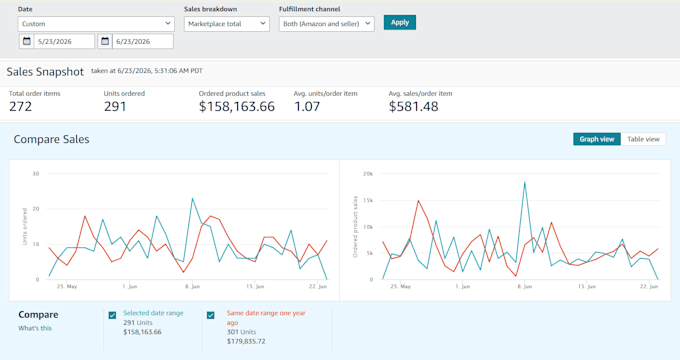Open the Sales breakdown dropdown
This screenshot has width=680, height=360.
coord(226,24)
